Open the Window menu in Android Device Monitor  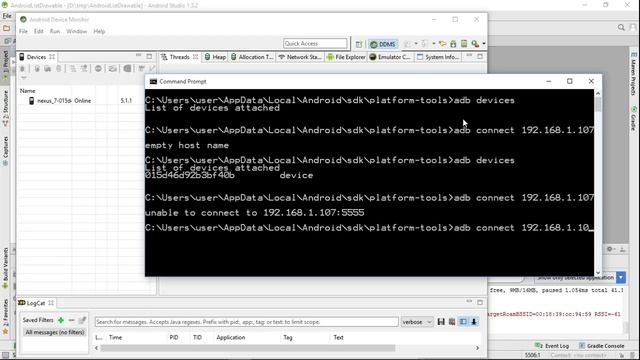[76, 31]
